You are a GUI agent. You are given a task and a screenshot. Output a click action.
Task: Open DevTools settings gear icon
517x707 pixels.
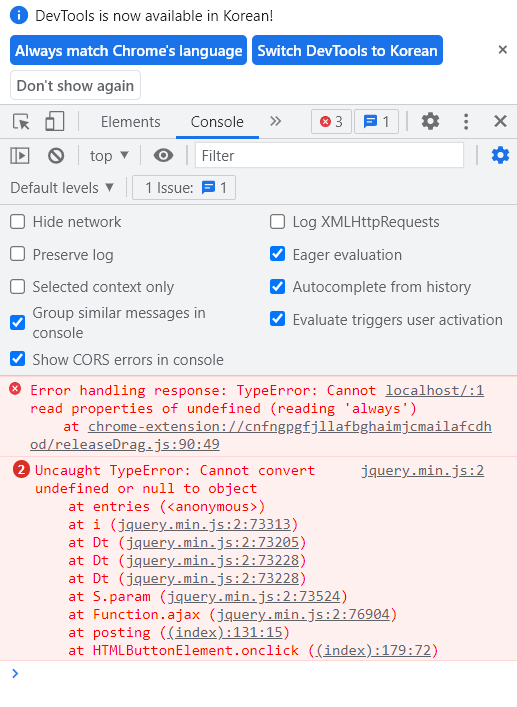coord(430,122)
